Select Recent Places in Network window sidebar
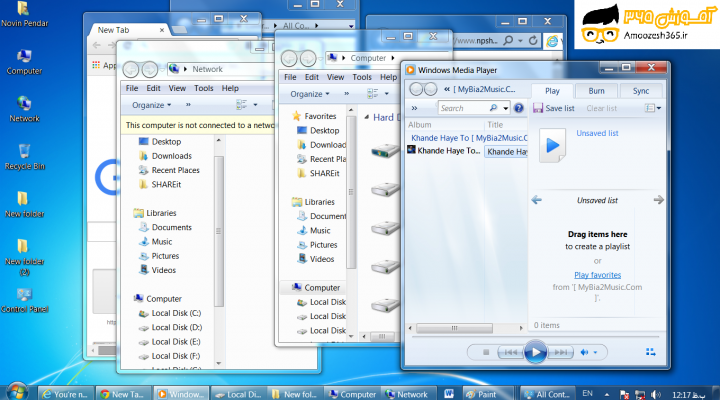Screen dimensions: 720x400 [175, 170]
